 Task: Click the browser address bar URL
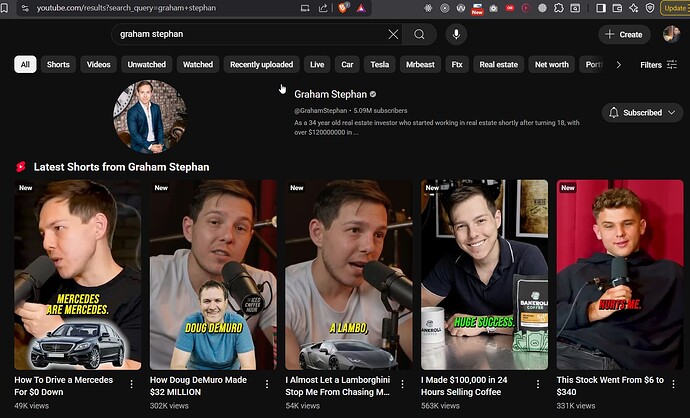pos(126,8)
